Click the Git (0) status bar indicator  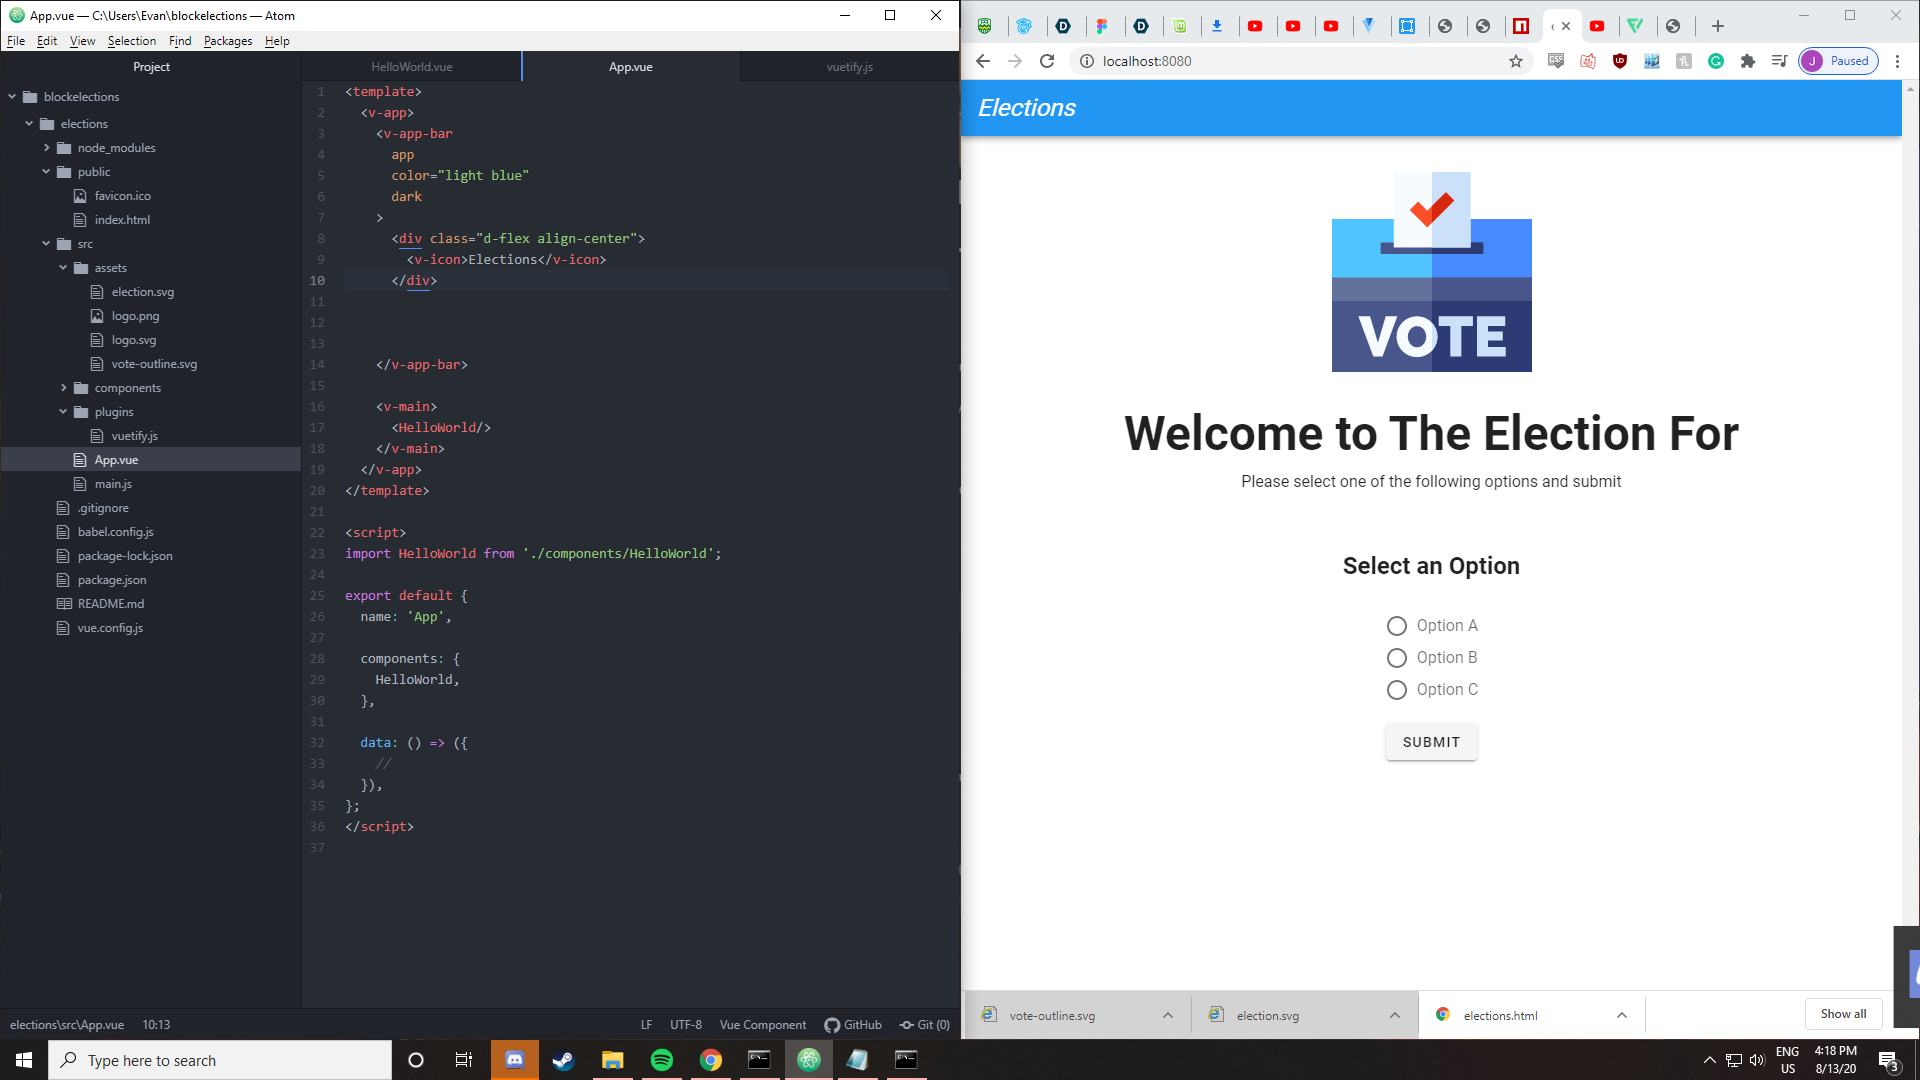tap(925, 1025)
